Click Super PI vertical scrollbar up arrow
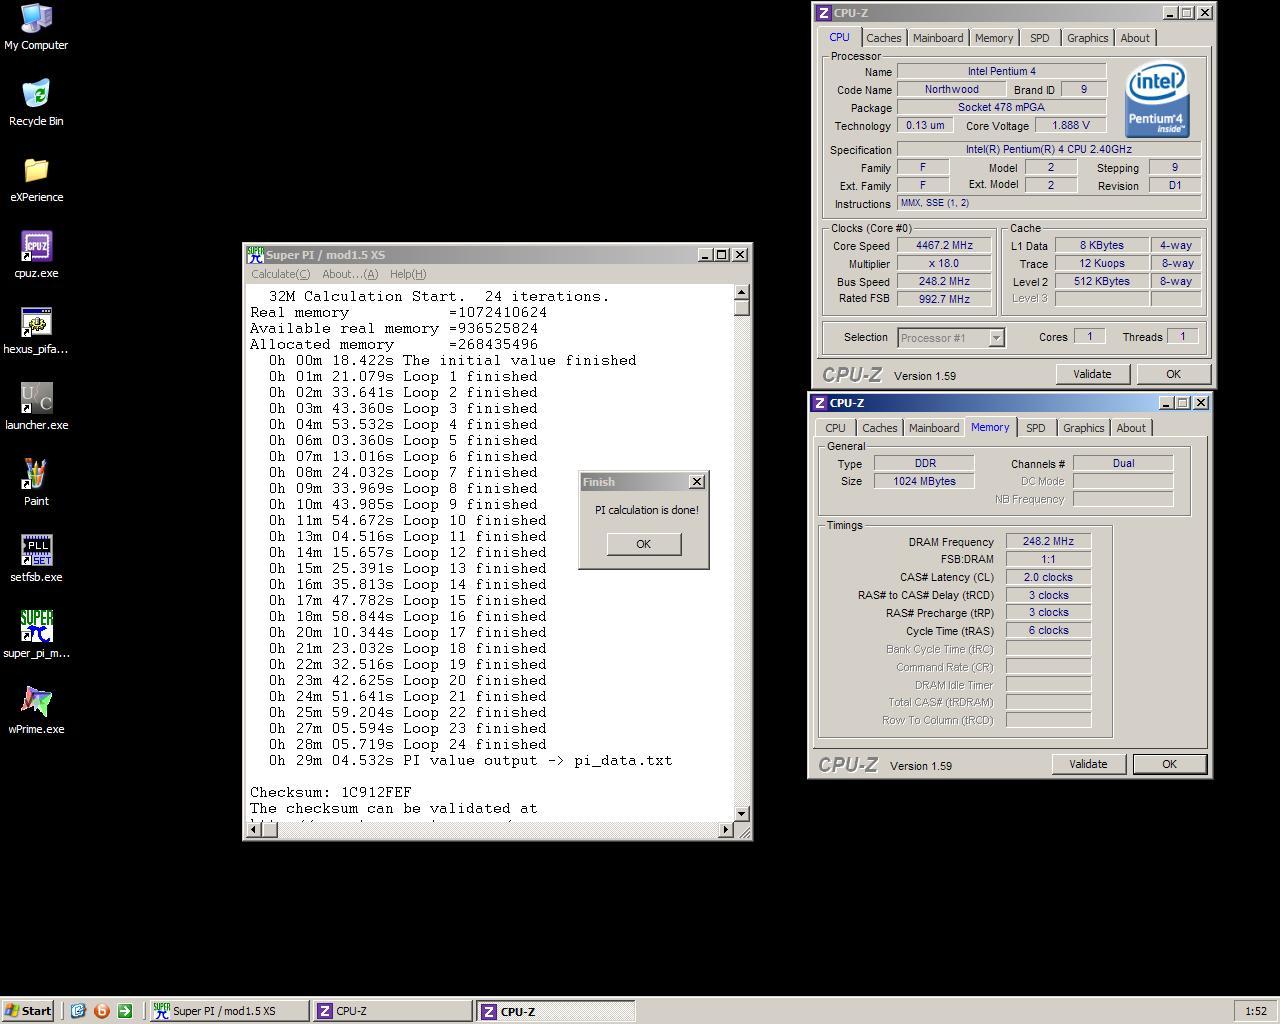Viewport: 1280px width, 1024px height. [742, 292]
